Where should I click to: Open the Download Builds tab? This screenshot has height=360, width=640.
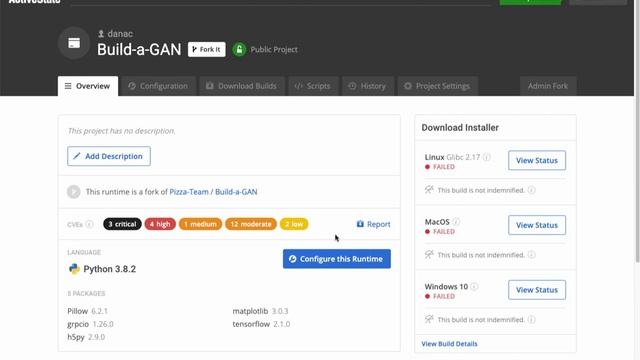coord(242,86)
